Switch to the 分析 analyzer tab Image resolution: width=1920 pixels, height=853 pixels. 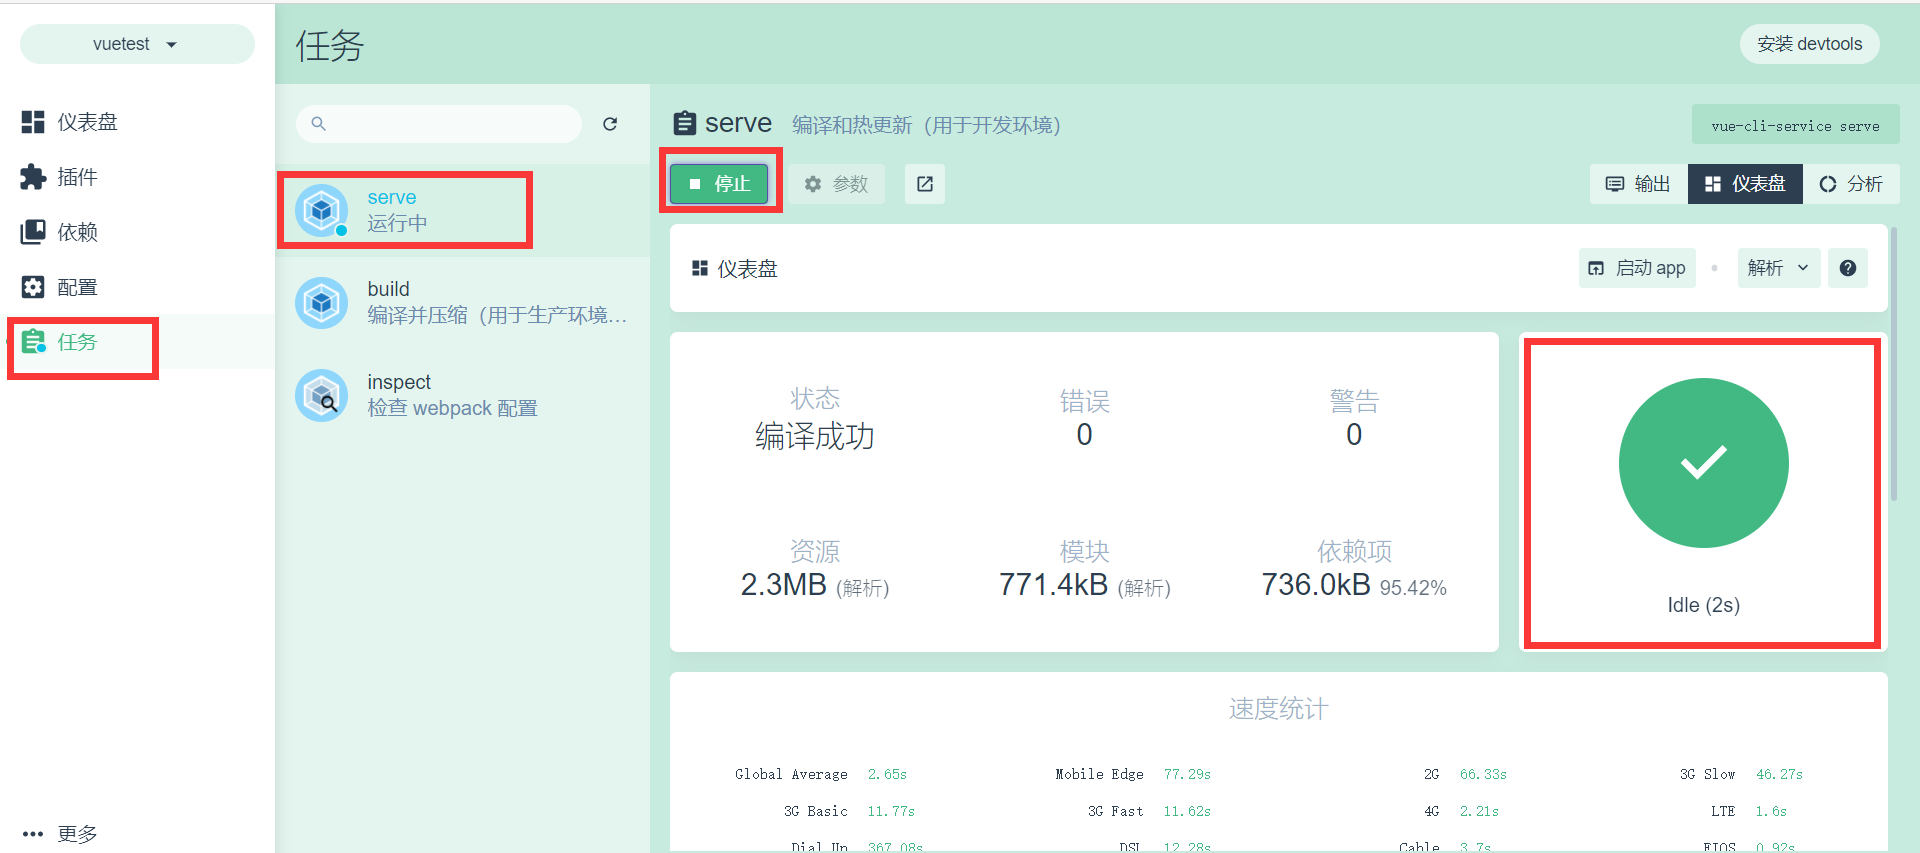[1851, 184]
